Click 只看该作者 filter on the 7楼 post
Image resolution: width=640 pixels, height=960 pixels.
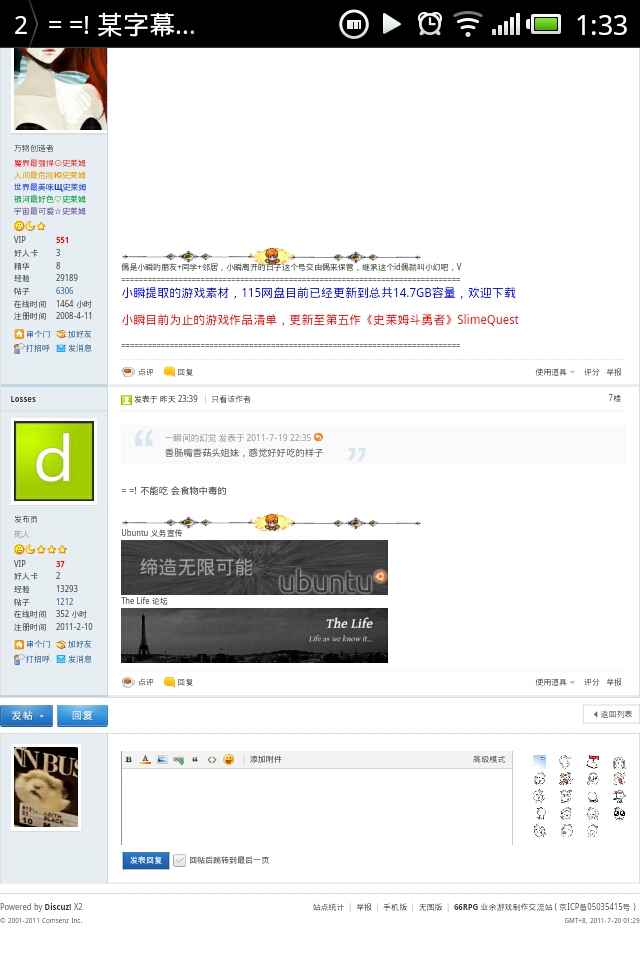coord(231,399)
